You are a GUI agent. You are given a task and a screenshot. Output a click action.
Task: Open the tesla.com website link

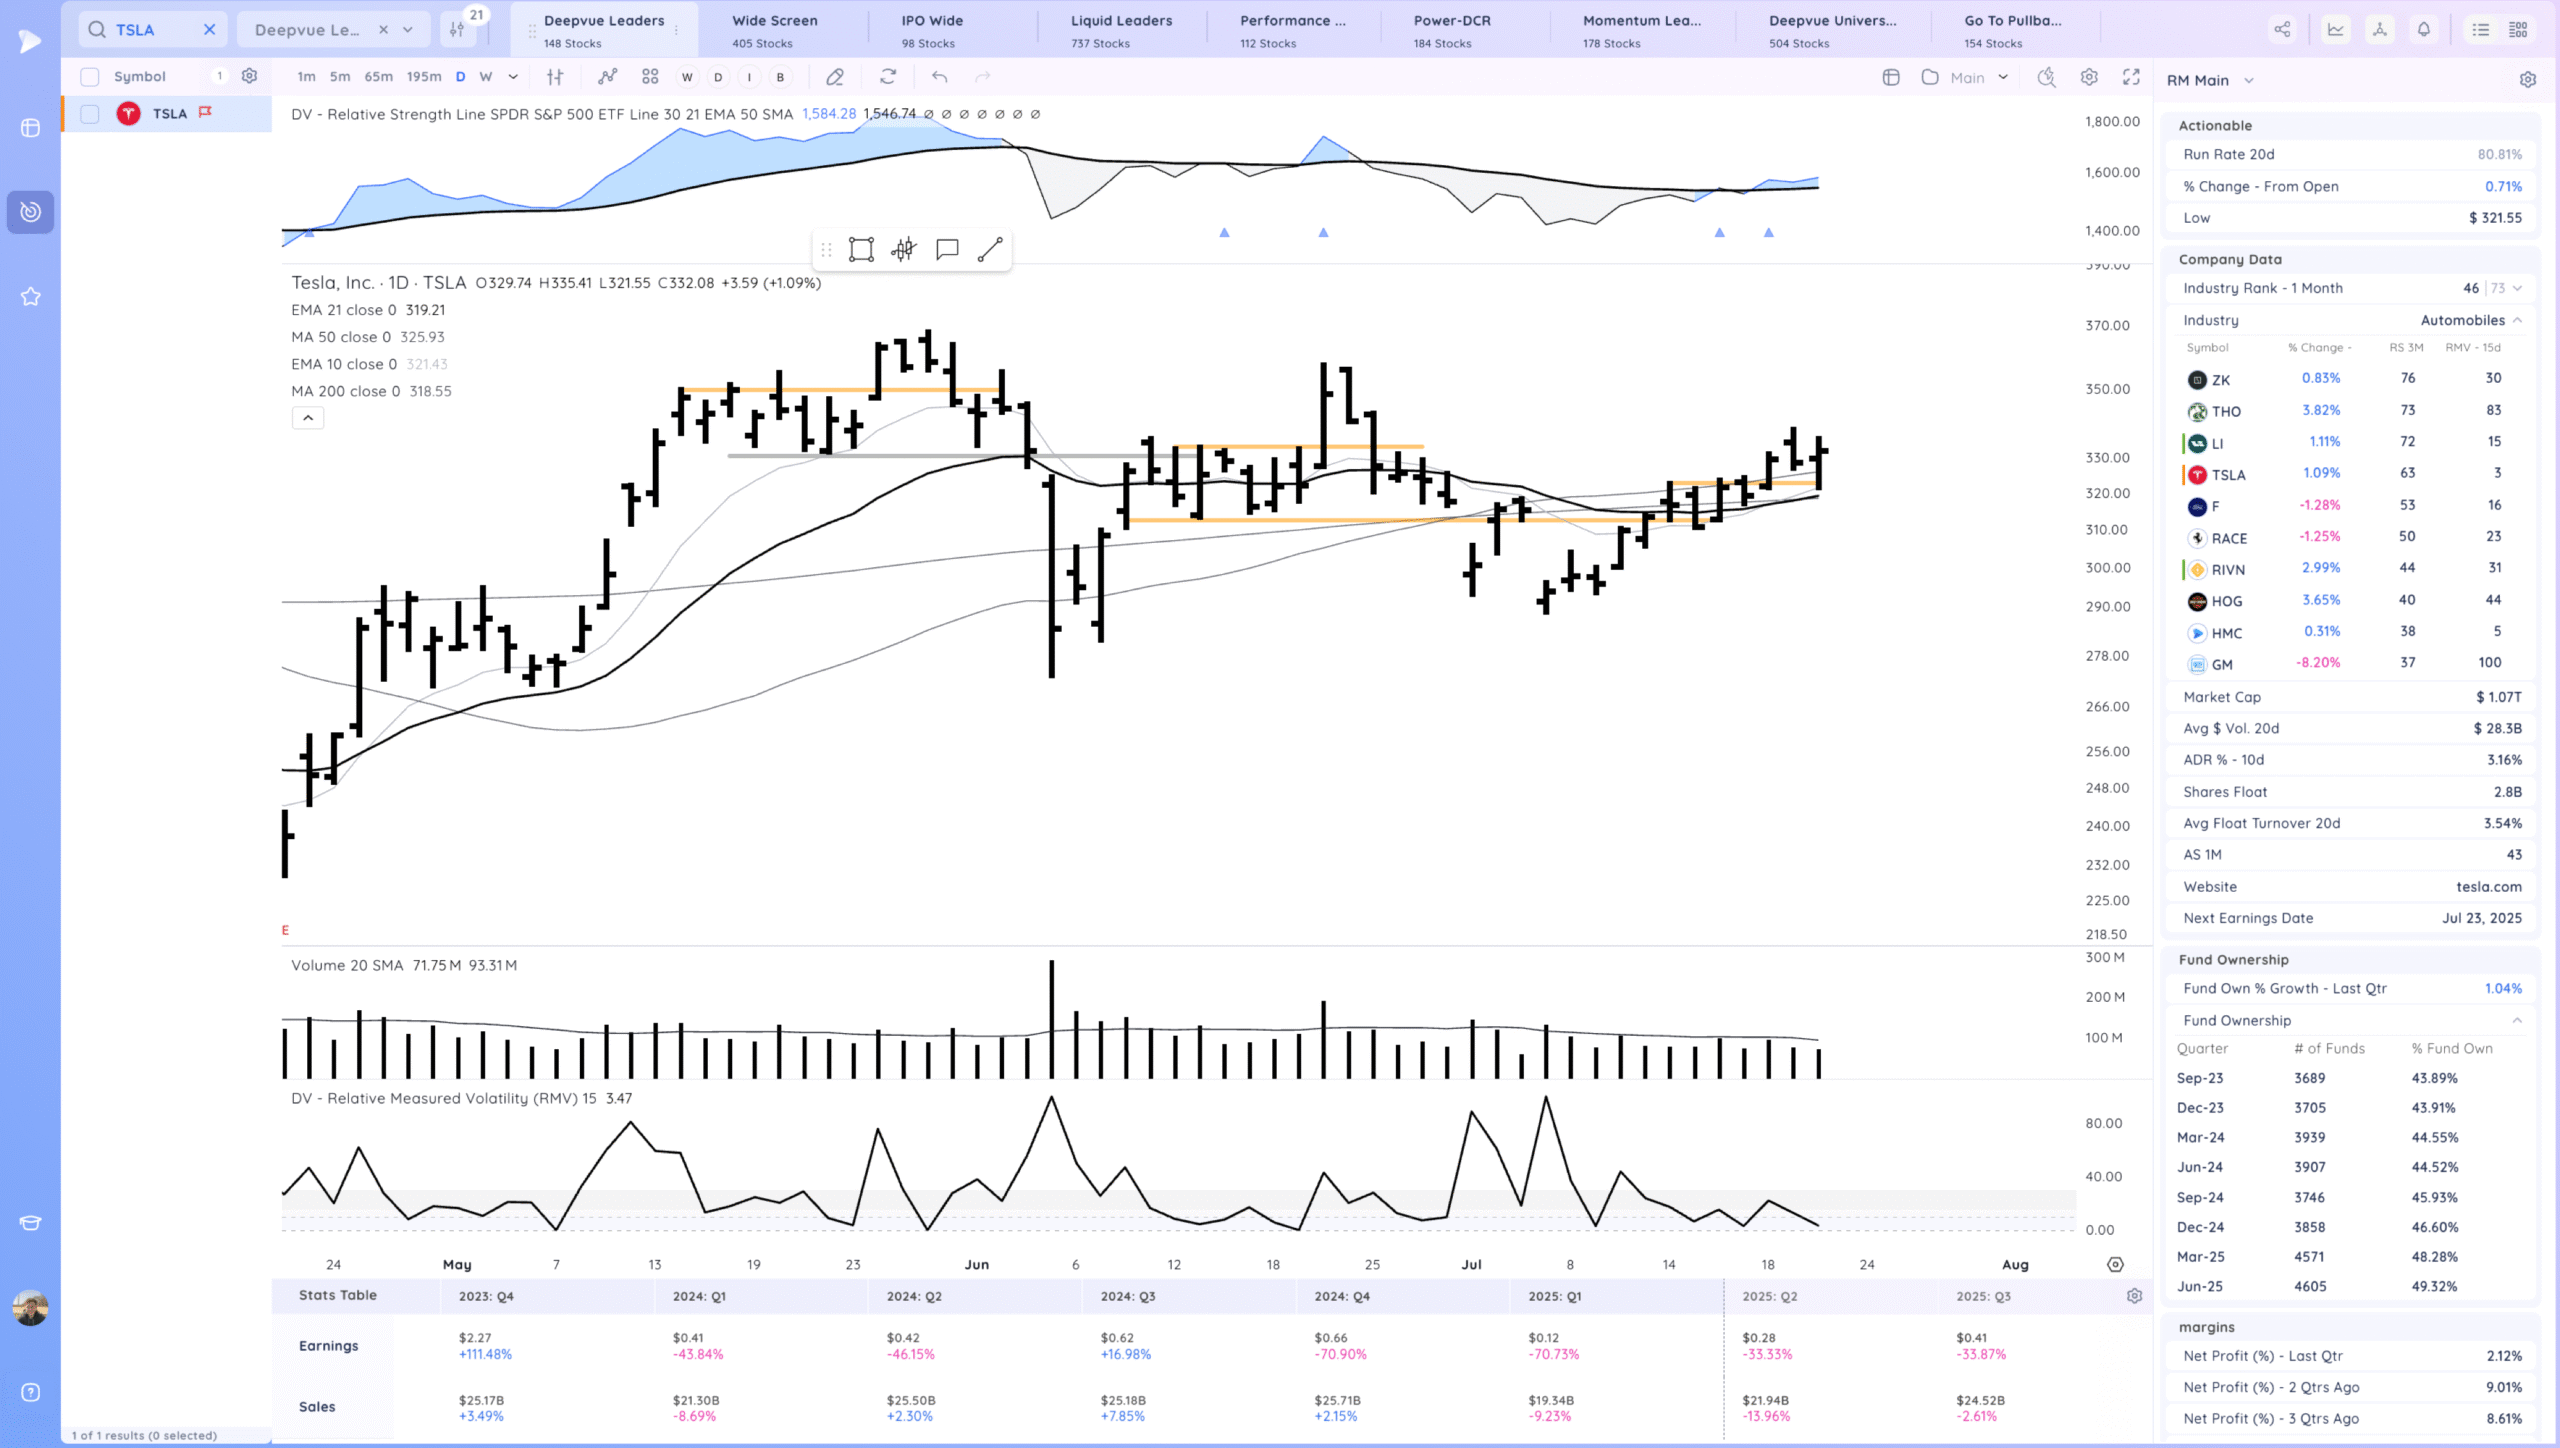(2488, 886)
